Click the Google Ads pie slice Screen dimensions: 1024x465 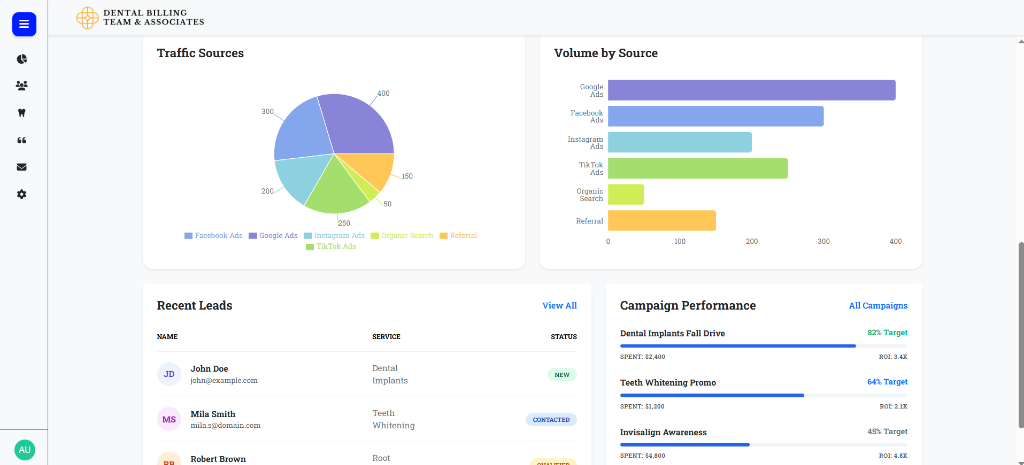point(359,124)
